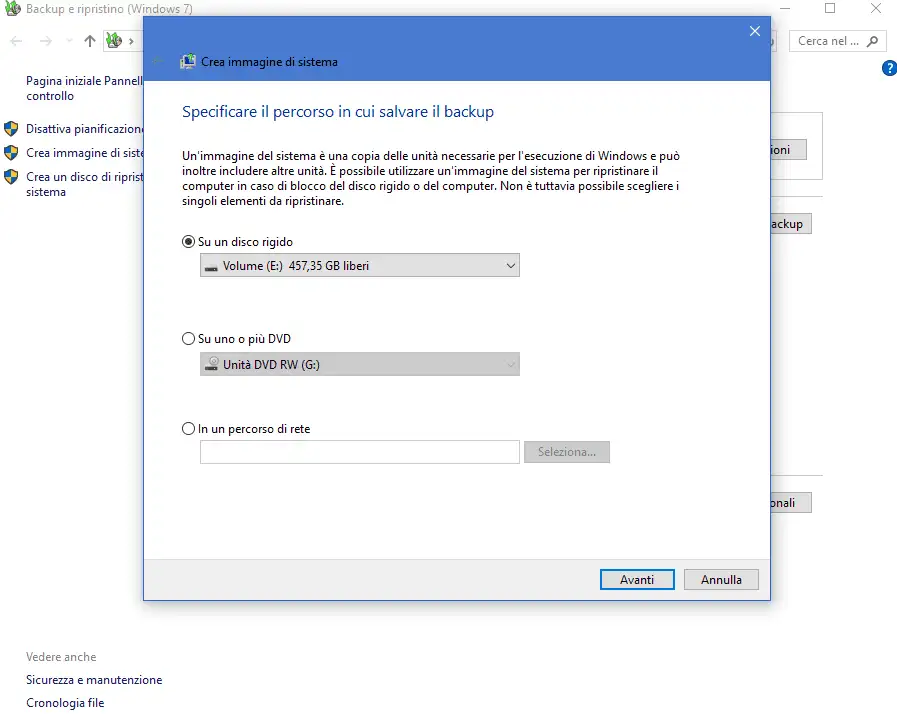This screenshot has height=725, width=897.
Task: Select 'In un percorso di rete' radio button
Action: (189, 429)
